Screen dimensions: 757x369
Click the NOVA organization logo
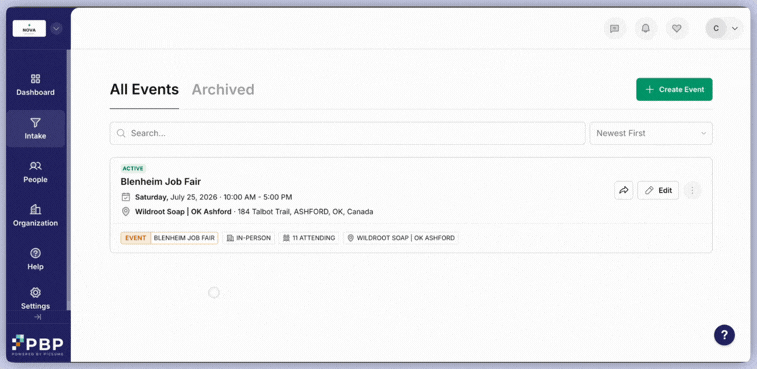(x=29, y=28)
